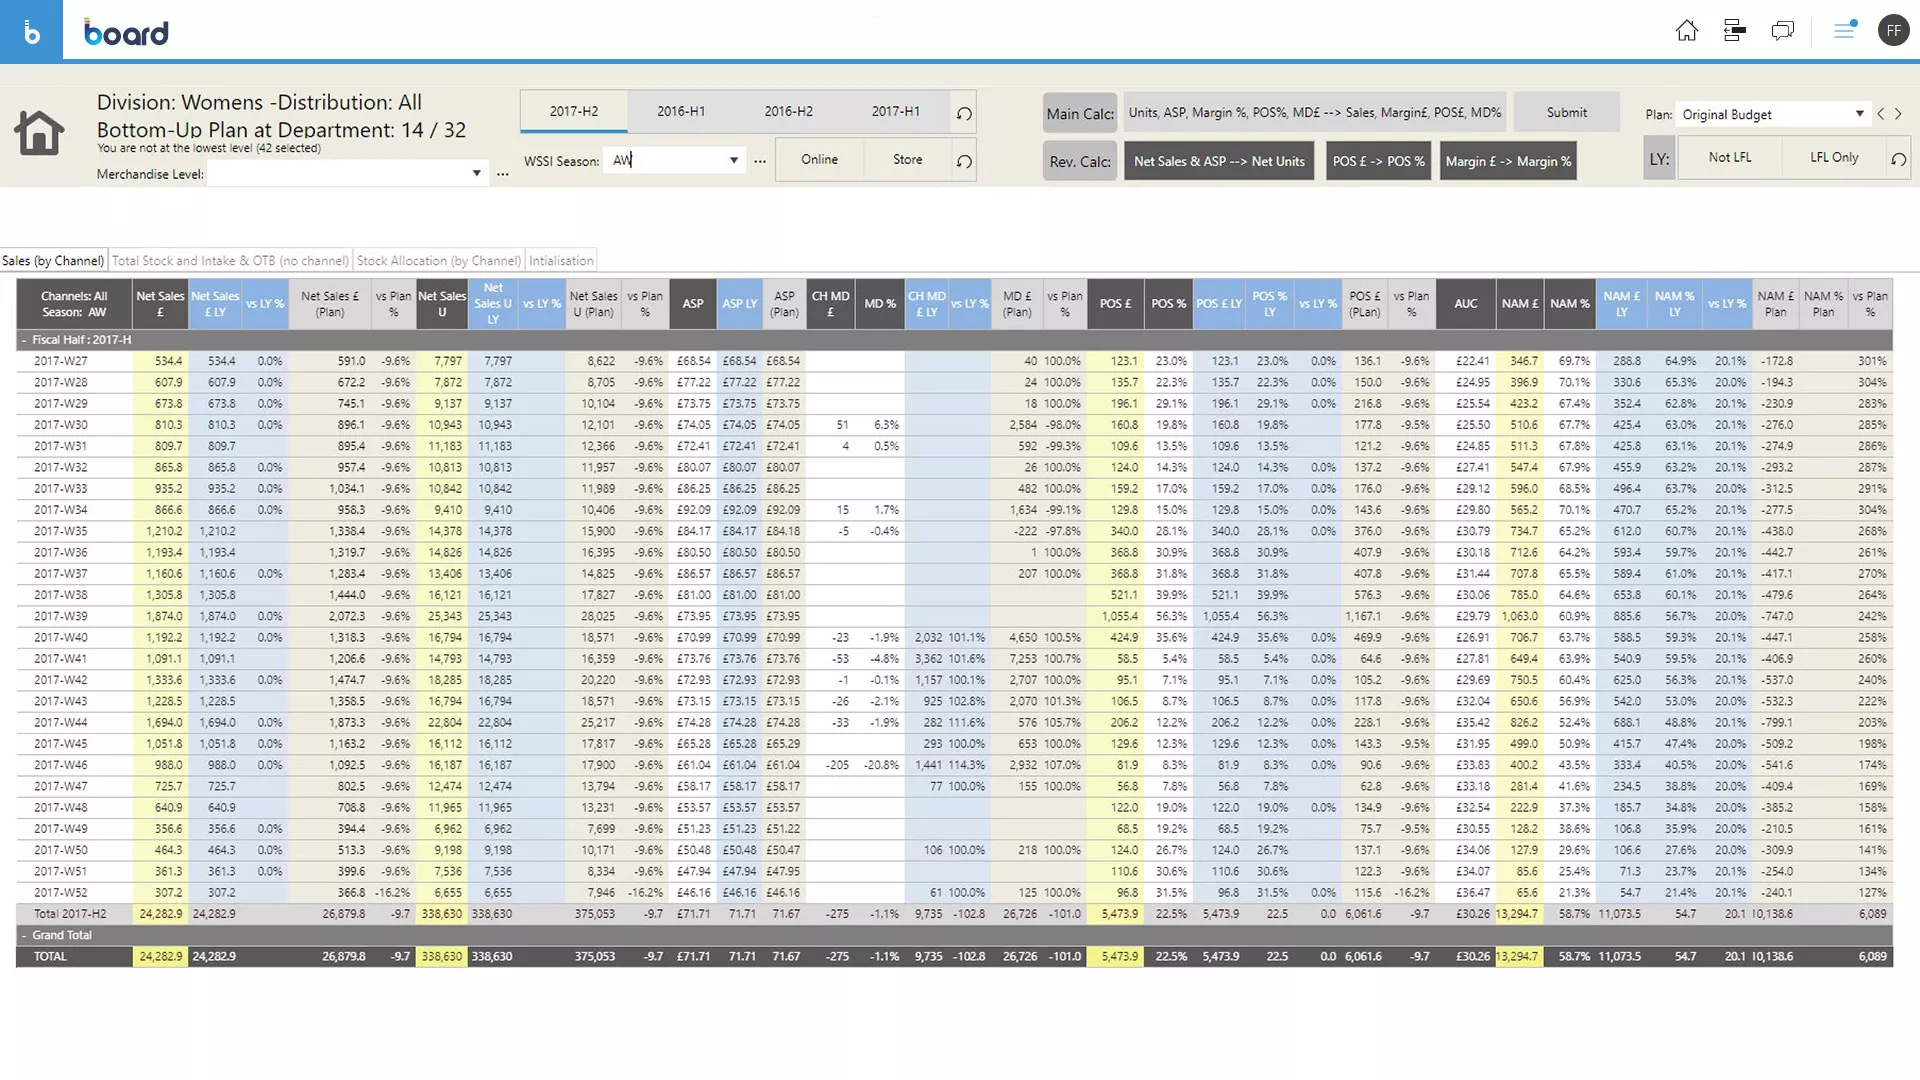This screenshot has width=1920, height=1080.
Task: Click the Main Calc units/ASP icon
Action: 1315,112
